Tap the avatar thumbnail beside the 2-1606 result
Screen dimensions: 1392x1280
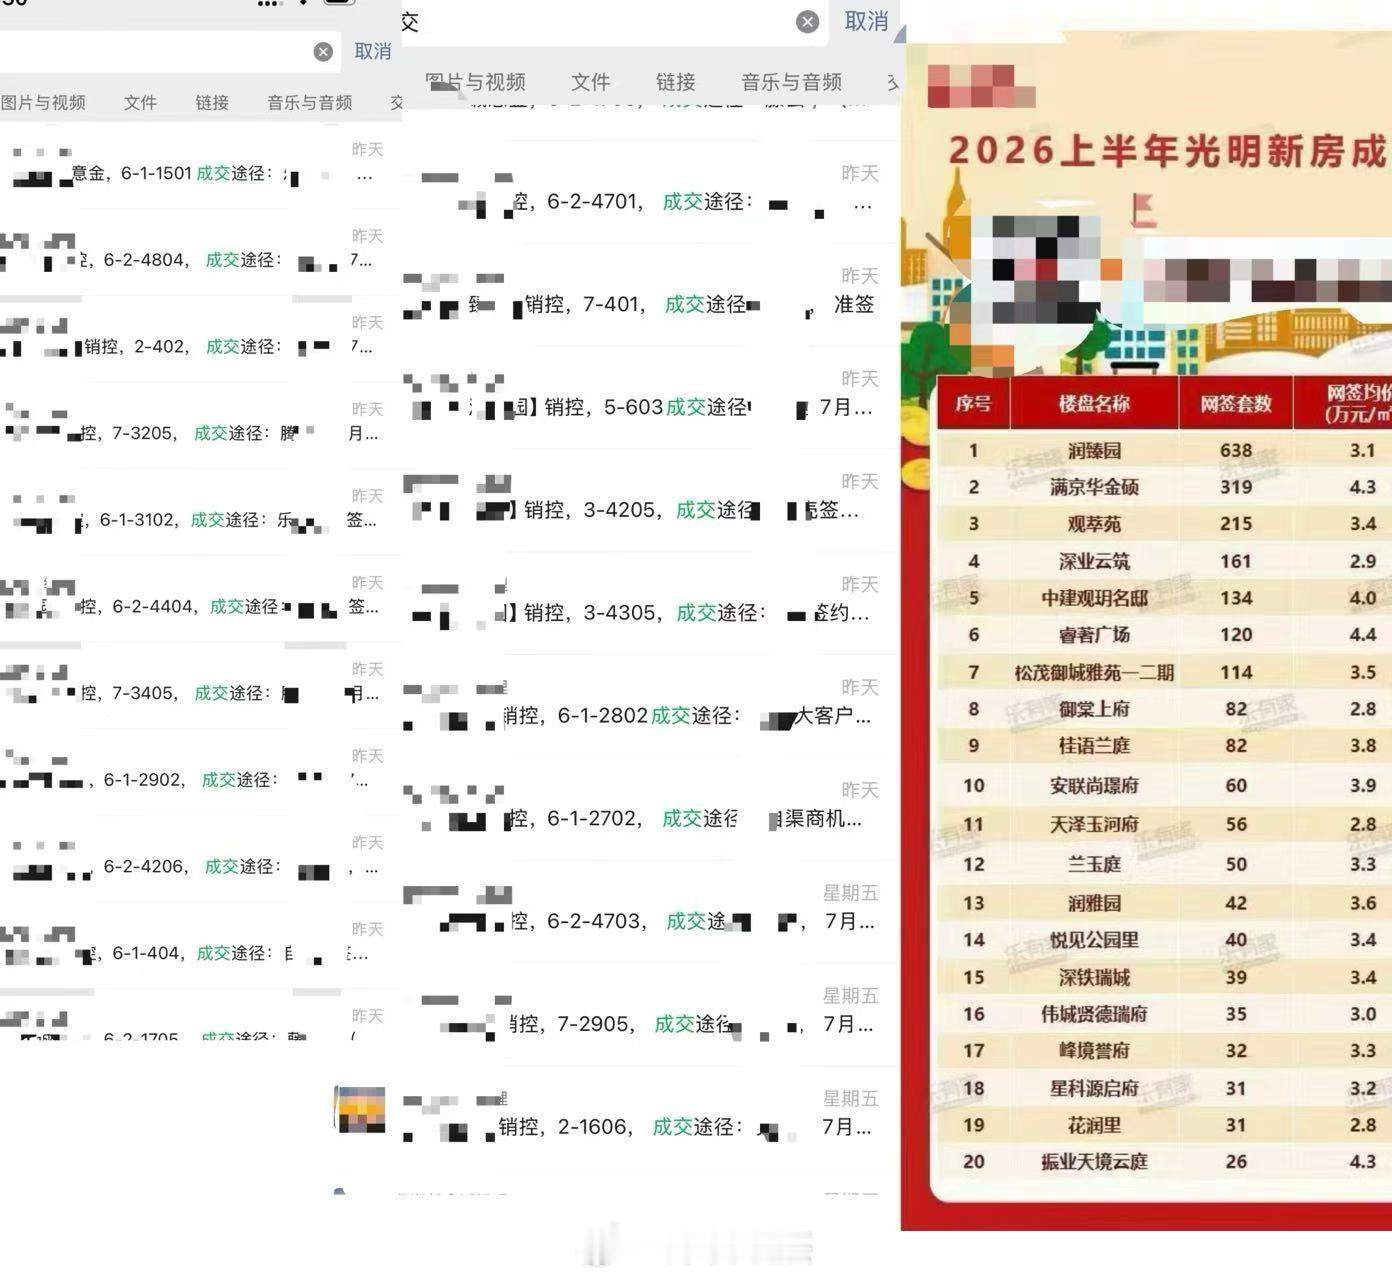point(361,1110)
